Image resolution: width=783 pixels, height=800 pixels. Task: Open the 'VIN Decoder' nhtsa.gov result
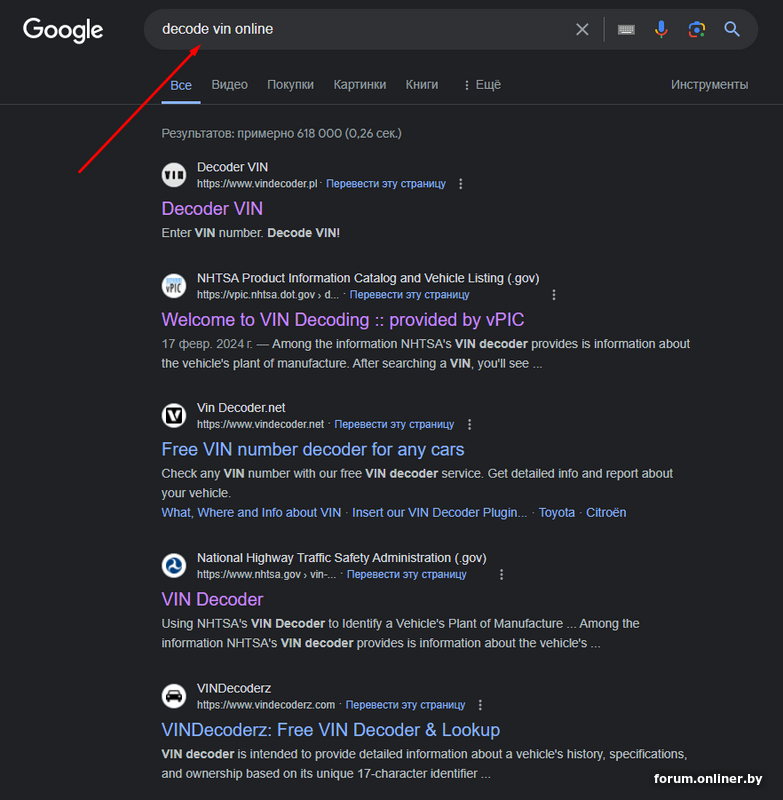click(212, 599)
